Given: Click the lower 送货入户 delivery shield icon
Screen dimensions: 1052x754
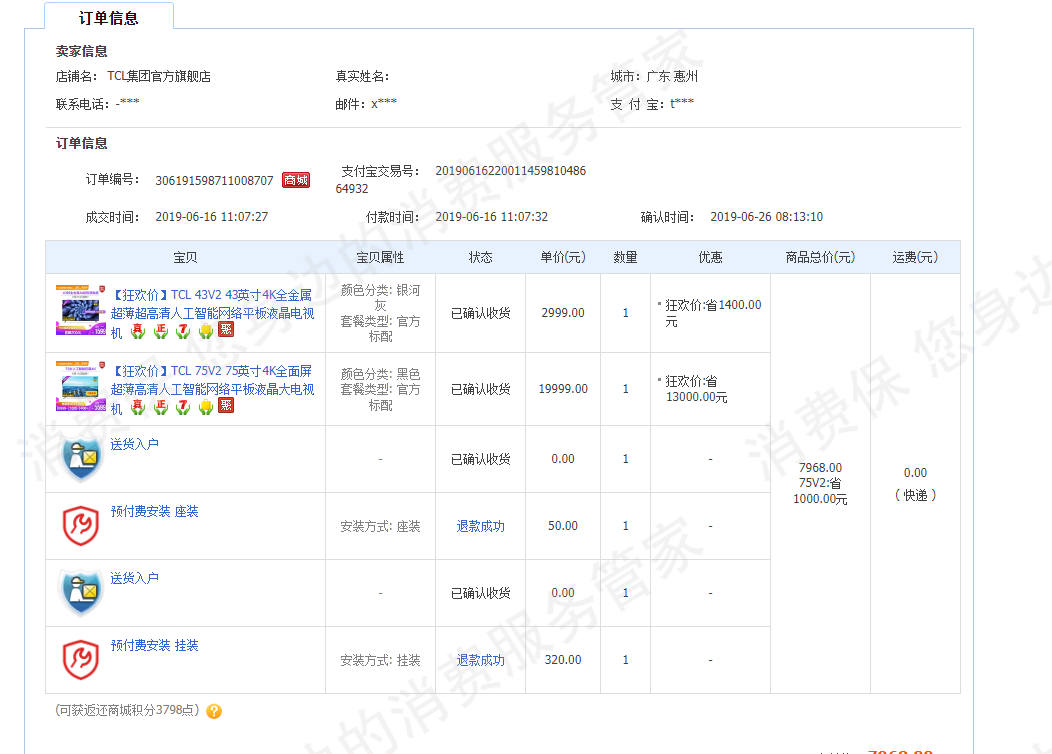Looking at the screenshot, I should pos(81,593).
